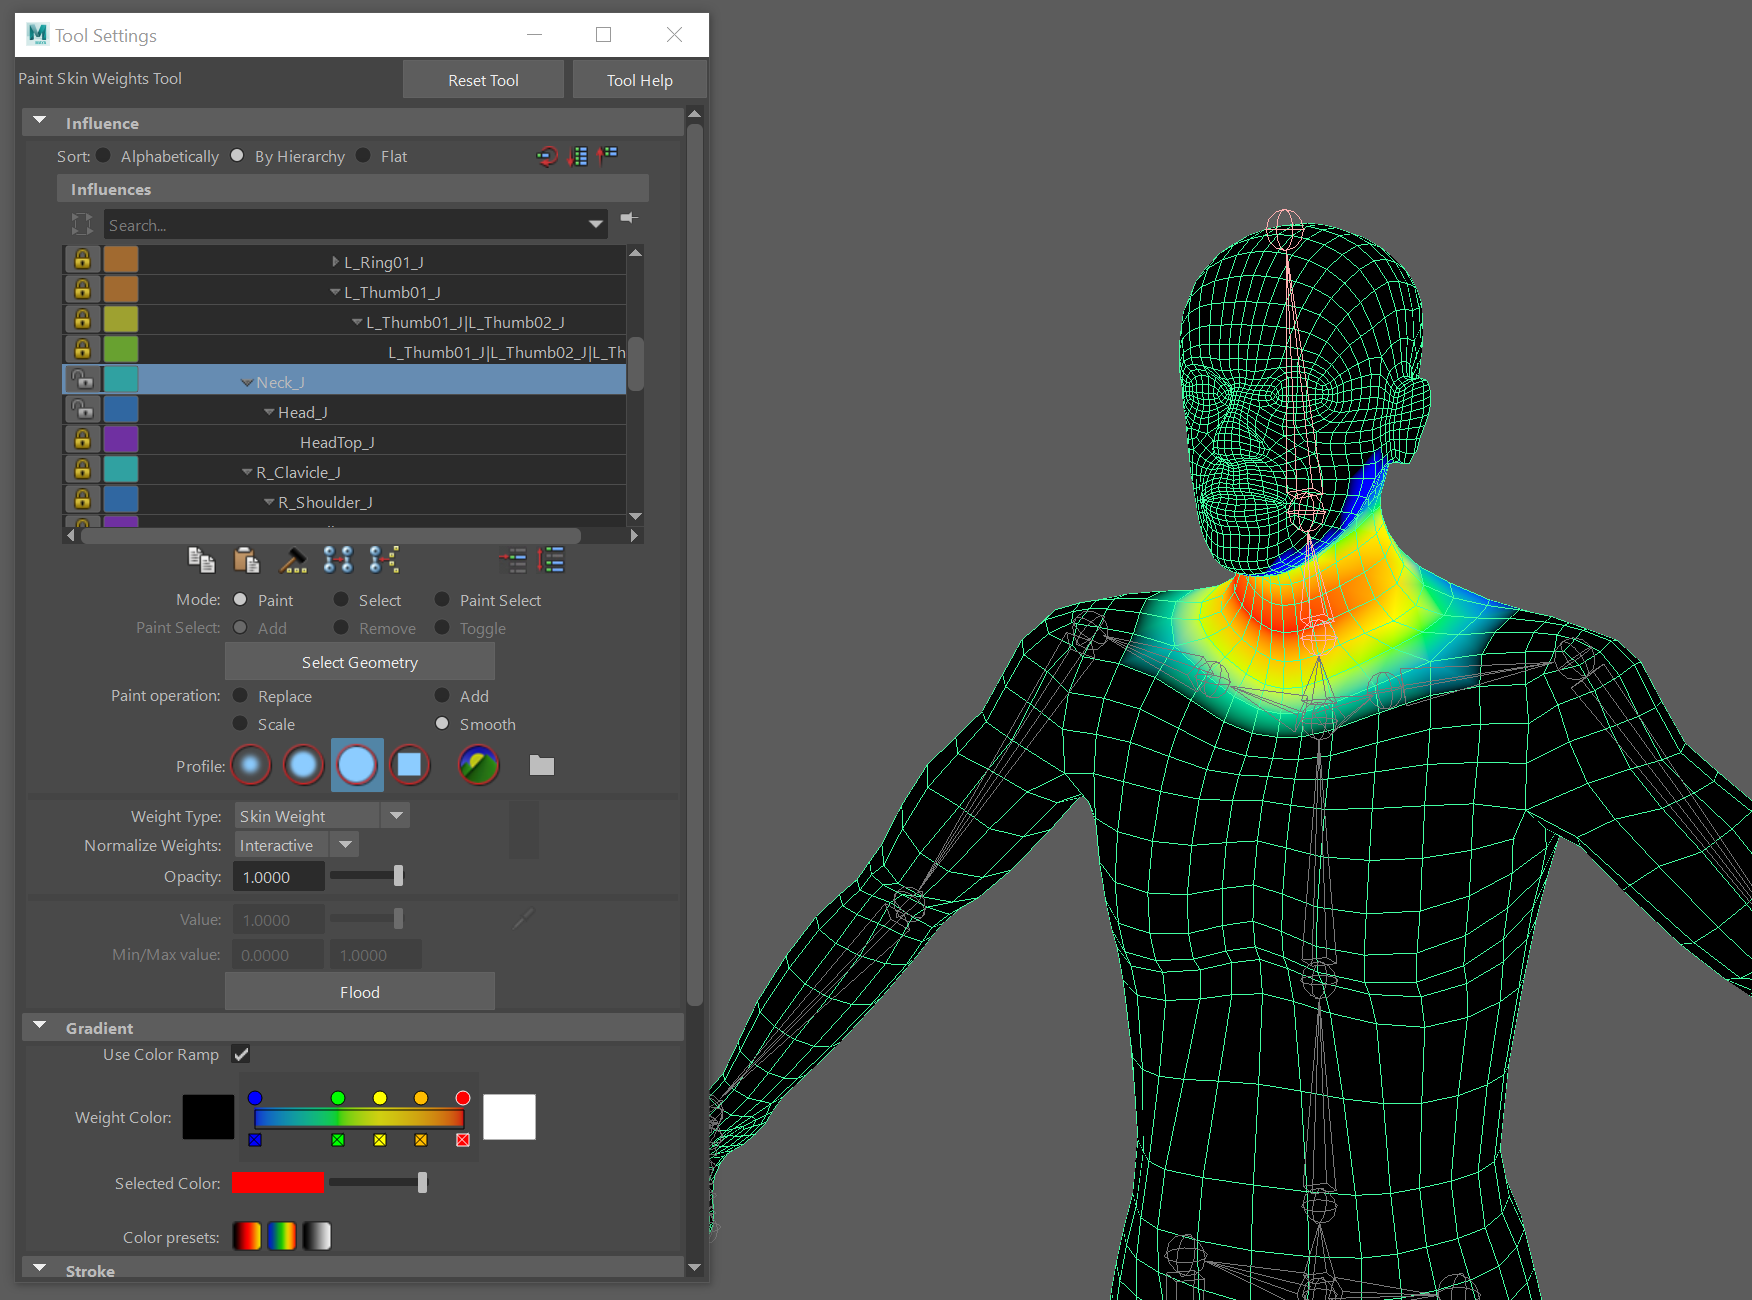
Task: Select the R_Clavicle_J influence
Action: (x=298, y=472)
